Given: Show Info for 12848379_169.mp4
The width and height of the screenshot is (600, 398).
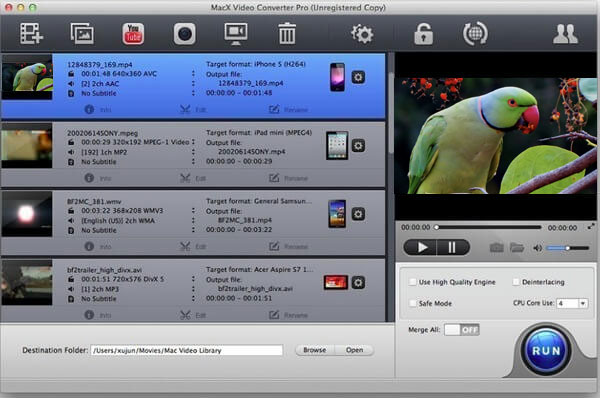Looking at the screenshot, I should [x=98, y=109].
